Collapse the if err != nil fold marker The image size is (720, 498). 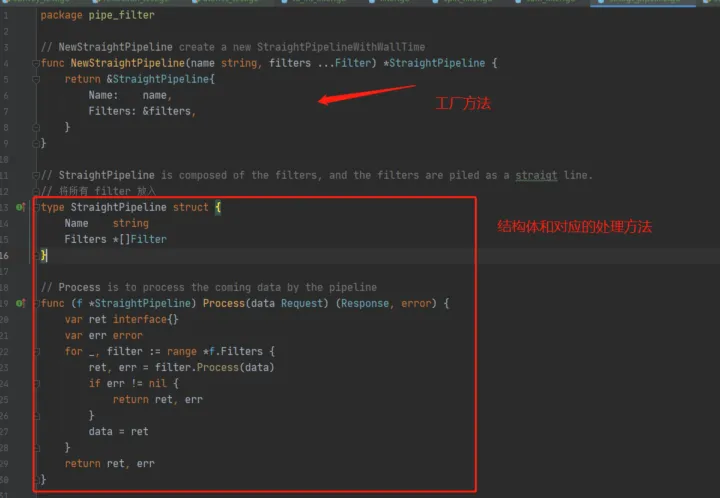point(37,383)
